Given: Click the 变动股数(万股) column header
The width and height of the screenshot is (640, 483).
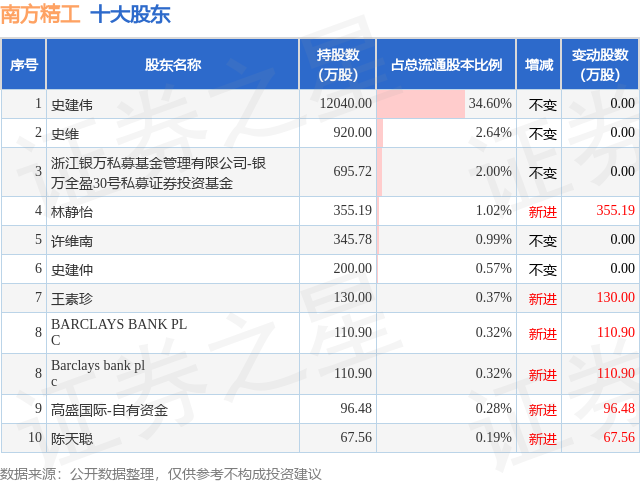Looking at the screenshot, I should [x=600, y=65].
